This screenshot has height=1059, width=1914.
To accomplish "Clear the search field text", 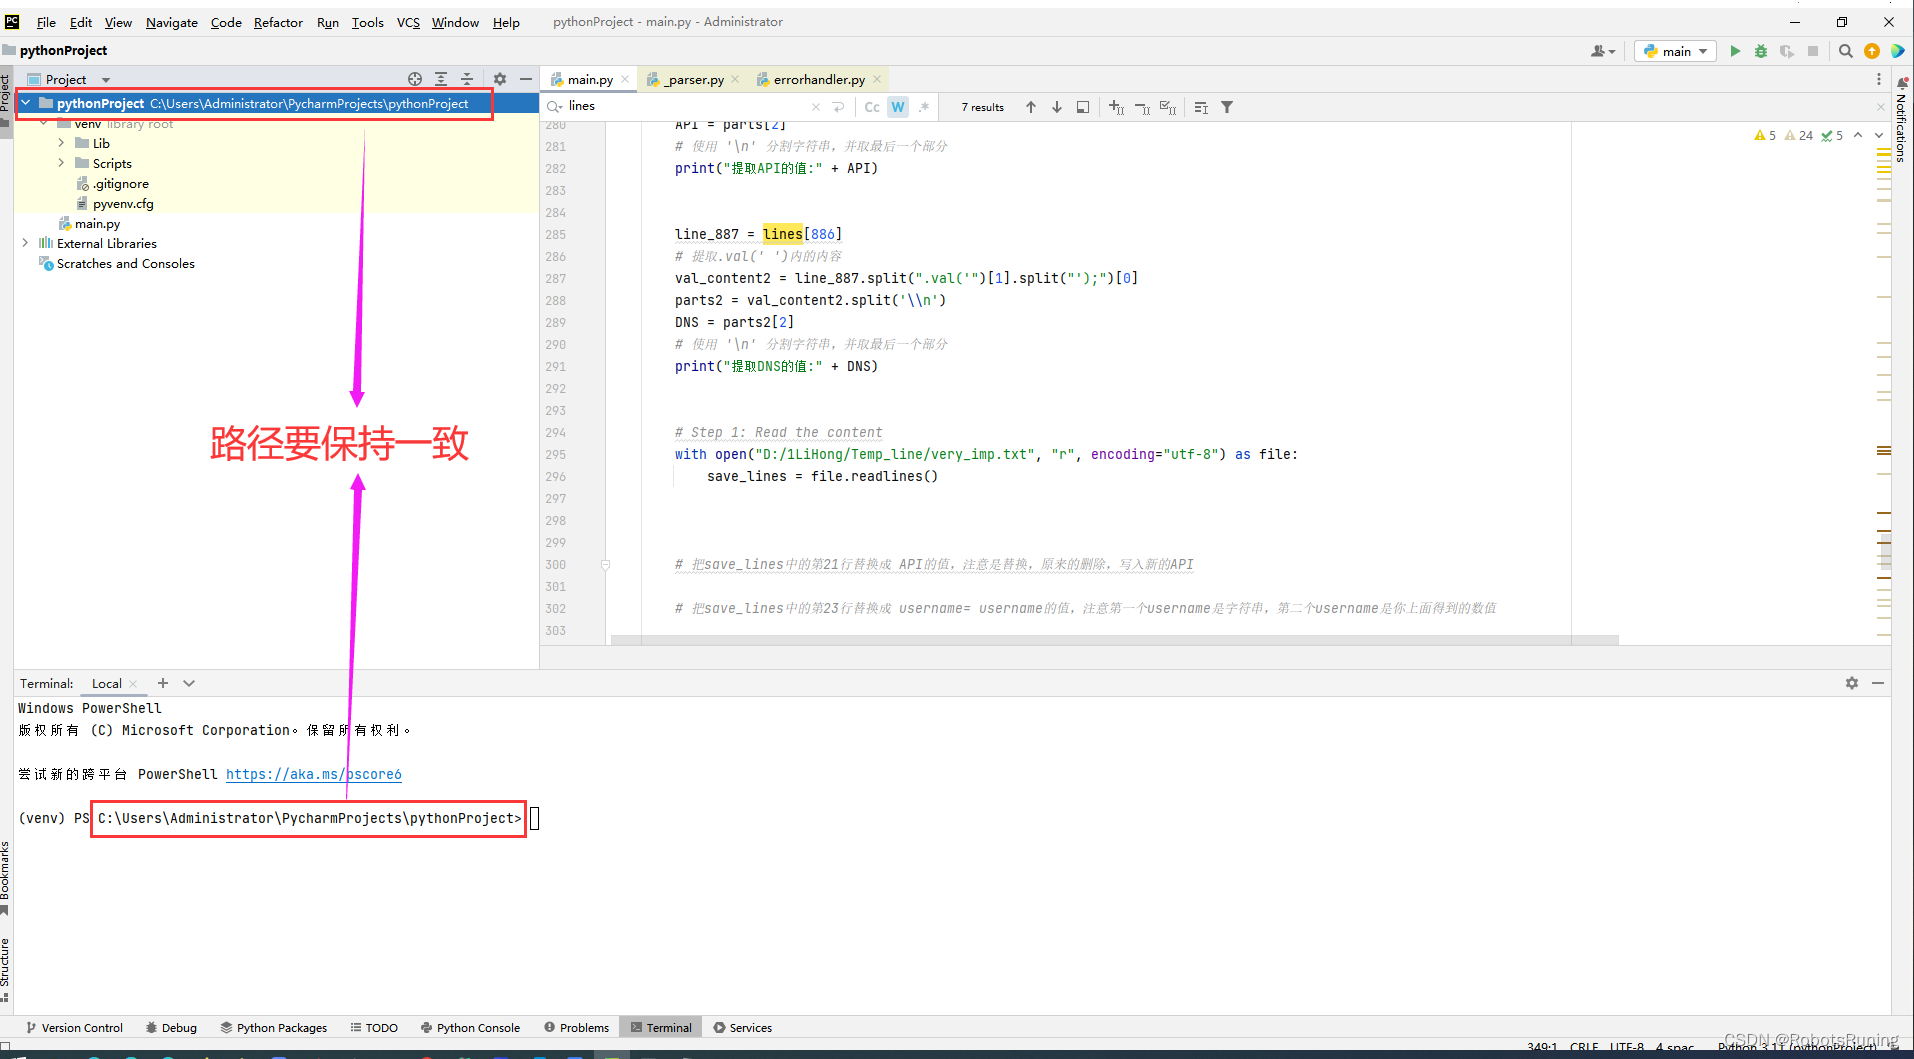I will [816, 107].
